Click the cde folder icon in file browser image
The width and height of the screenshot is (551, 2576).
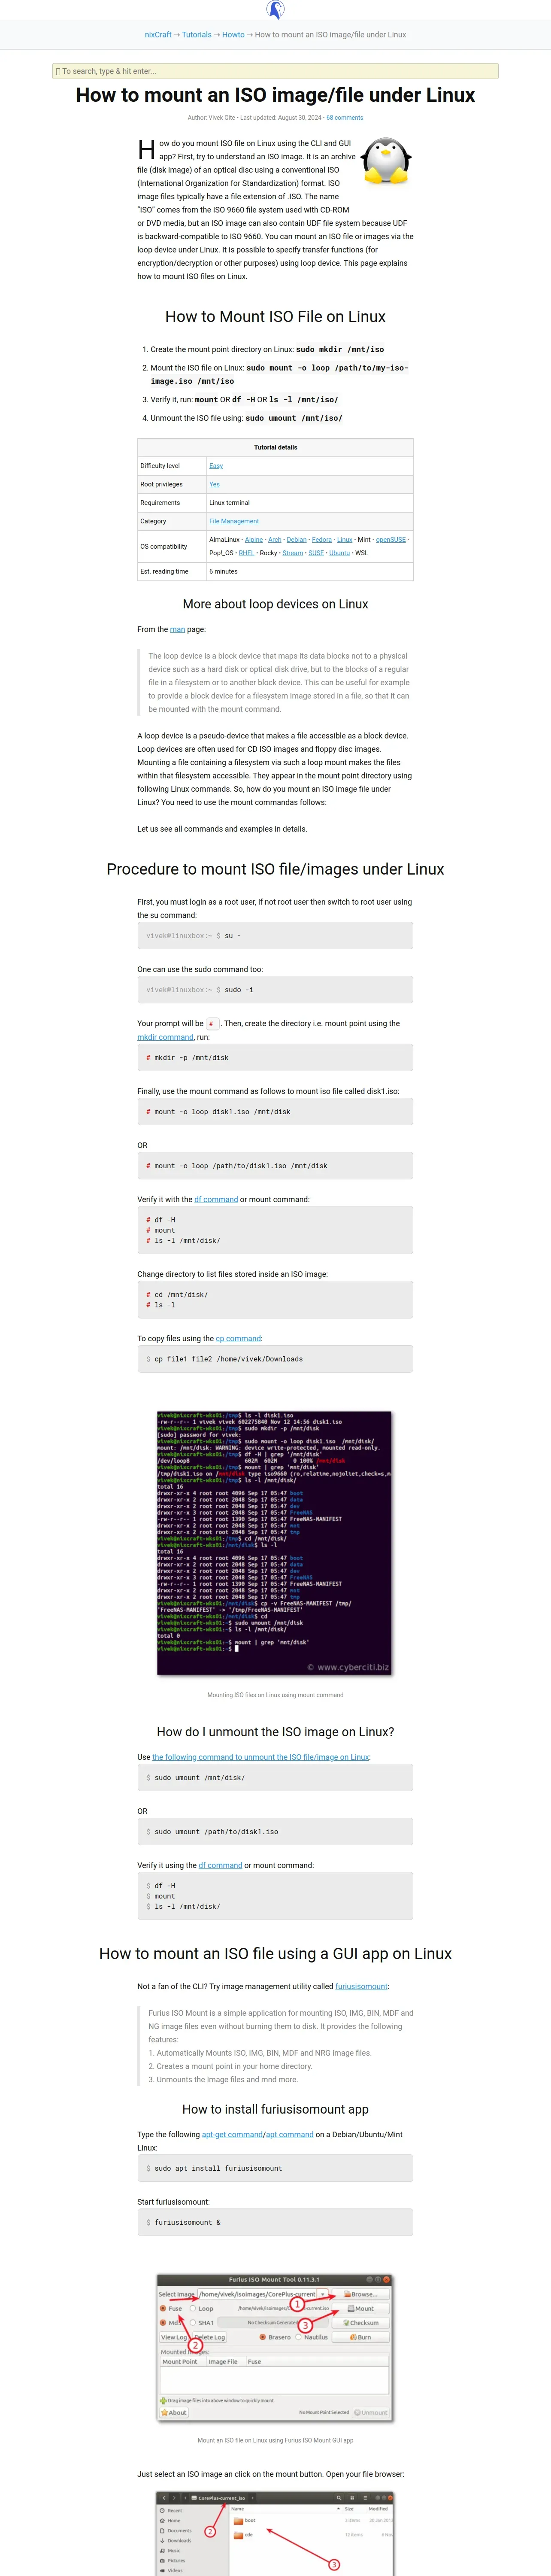239,2535
